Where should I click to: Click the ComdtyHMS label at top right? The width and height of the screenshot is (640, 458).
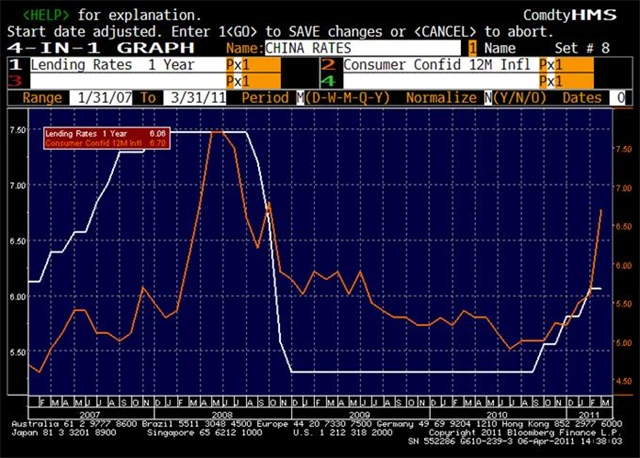click(x=570, y=15)
